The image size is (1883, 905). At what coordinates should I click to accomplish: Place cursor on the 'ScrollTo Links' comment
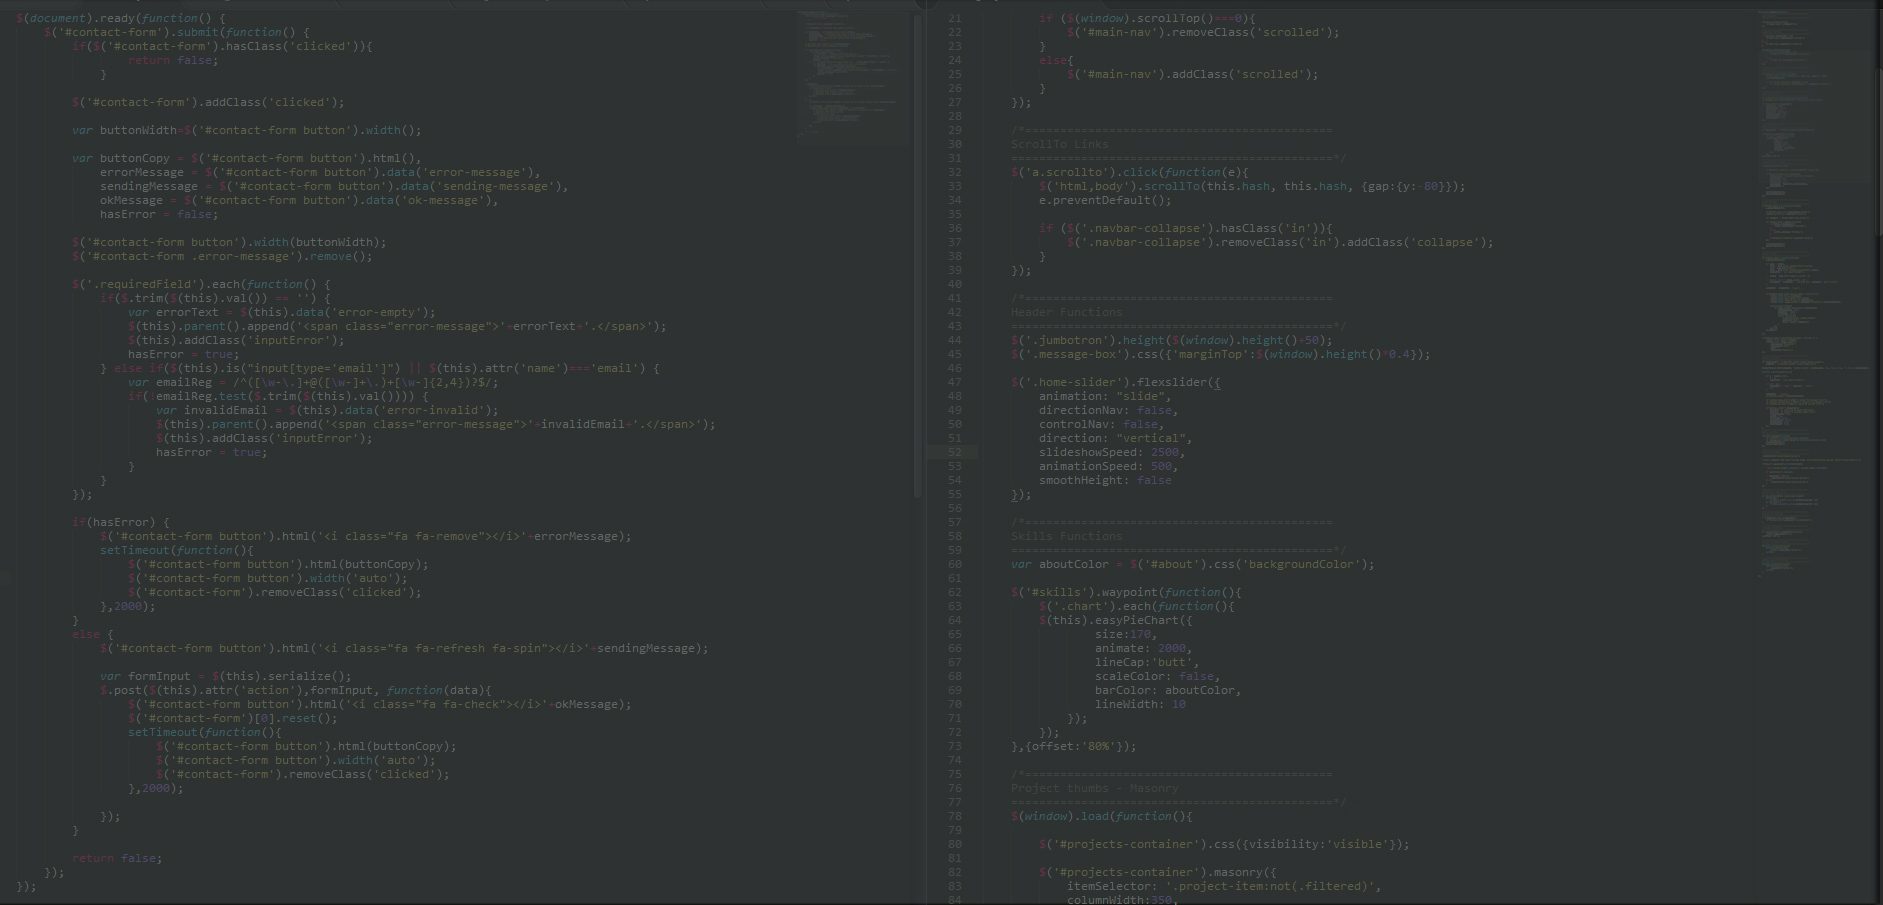[x=1059, y=144]
